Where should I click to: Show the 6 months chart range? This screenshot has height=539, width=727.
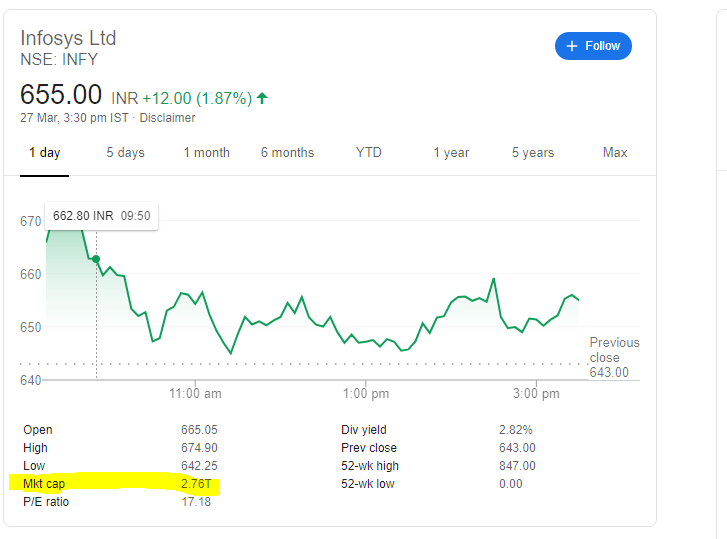coord(287,153)
